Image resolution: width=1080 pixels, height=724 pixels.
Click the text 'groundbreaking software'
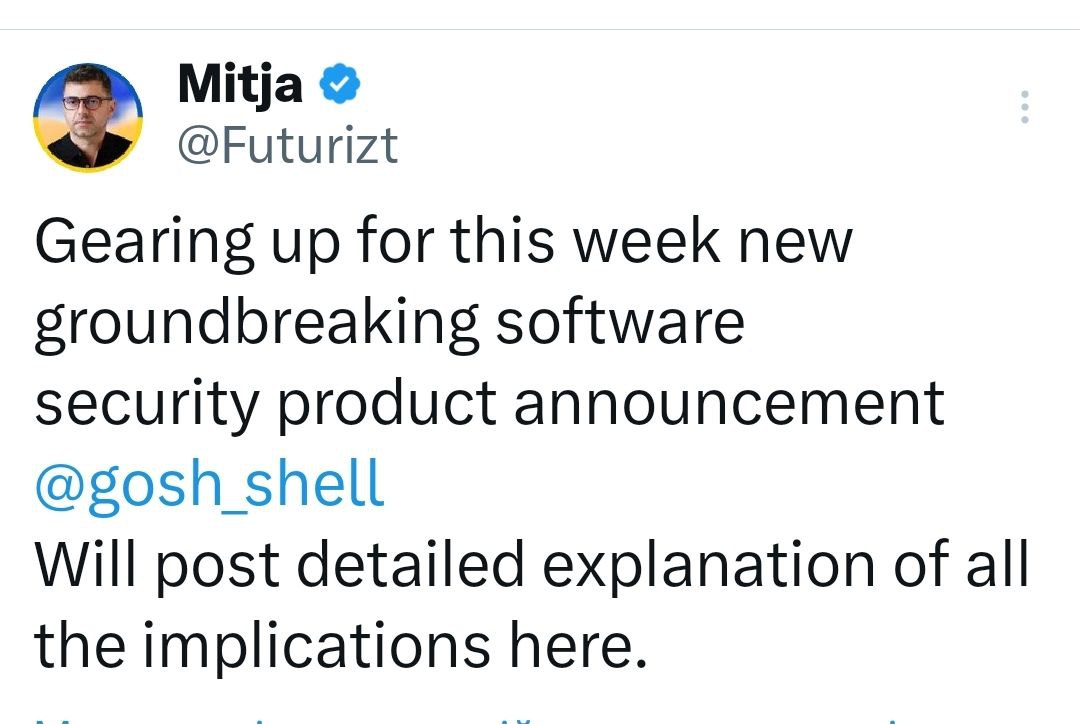[x=390, y=322]
